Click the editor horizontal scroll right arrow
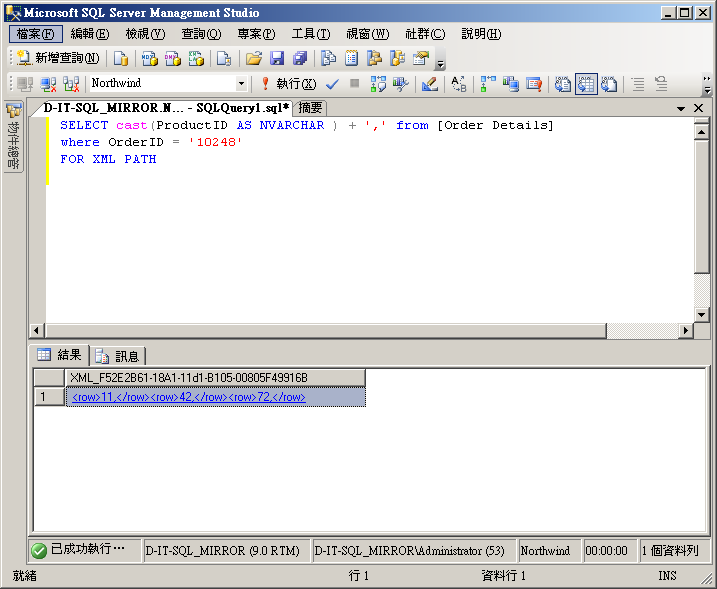Image resolution: width=717 pixels, height=589 pixels. coord(685,330)
